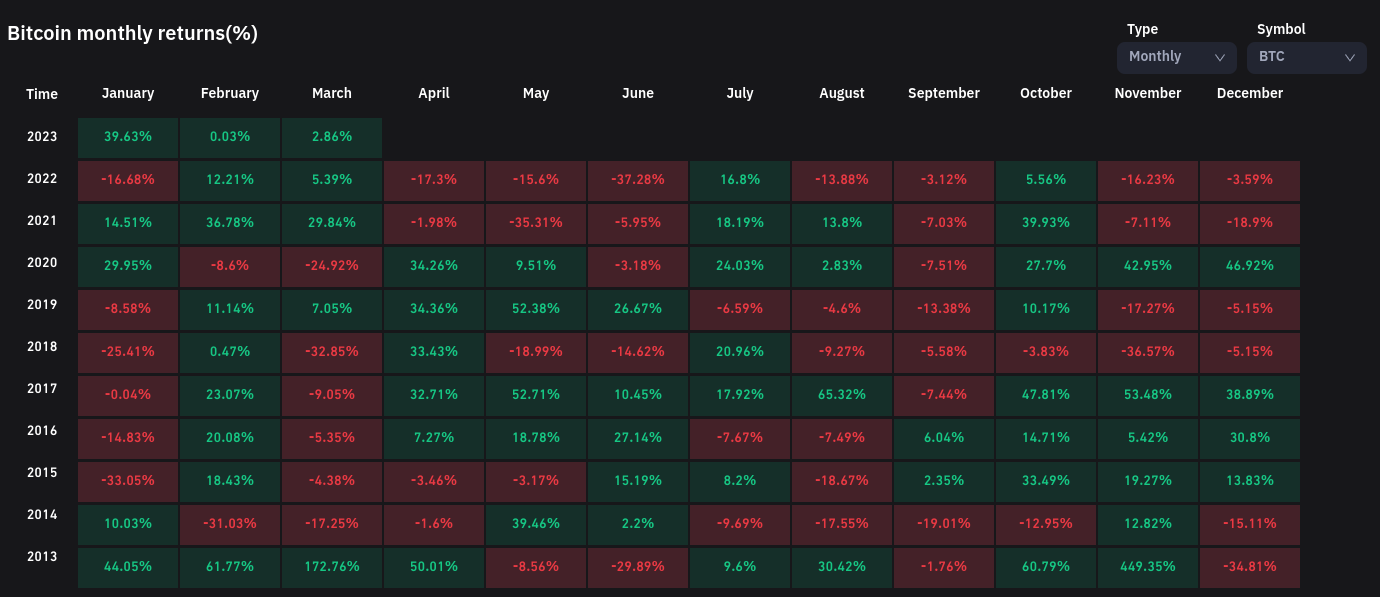Click the Time column header
Image resolution: width=1380 pixels, height=597 pixels.
click(42, 94)
